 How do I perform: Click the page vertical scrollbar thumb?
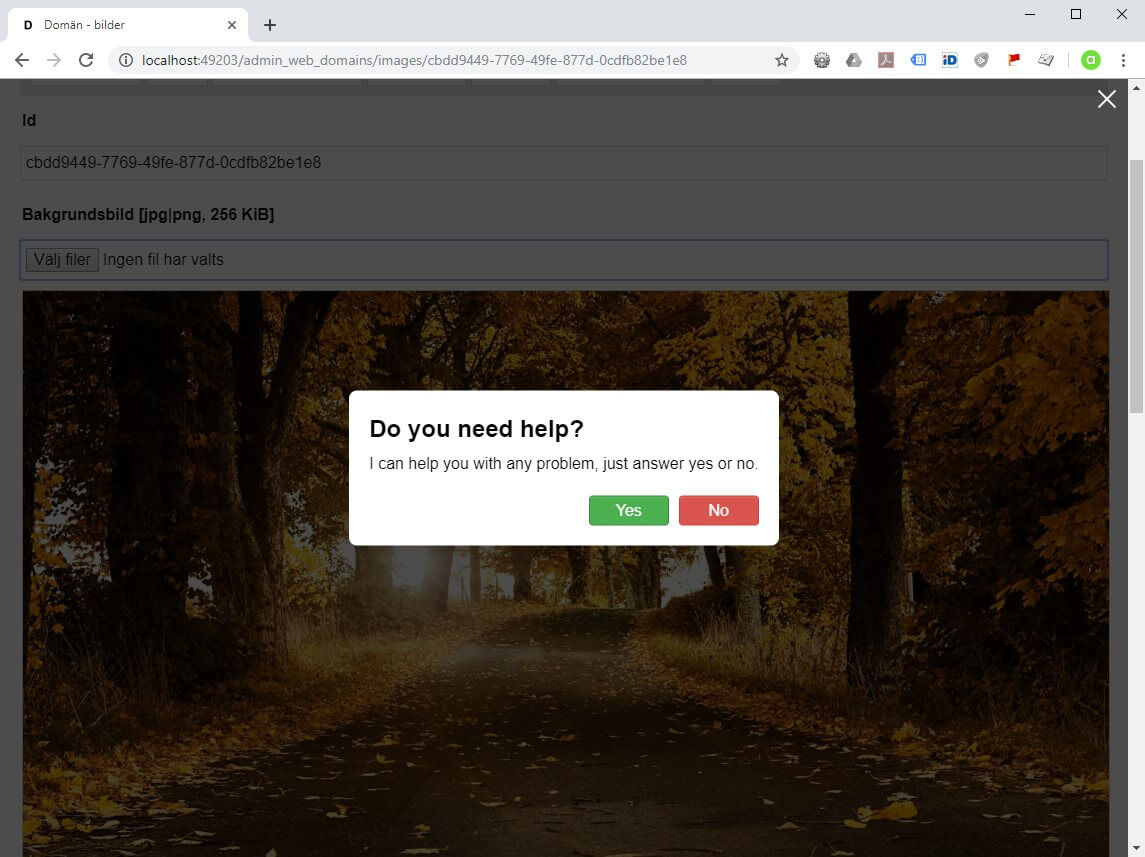point(1136,286)
